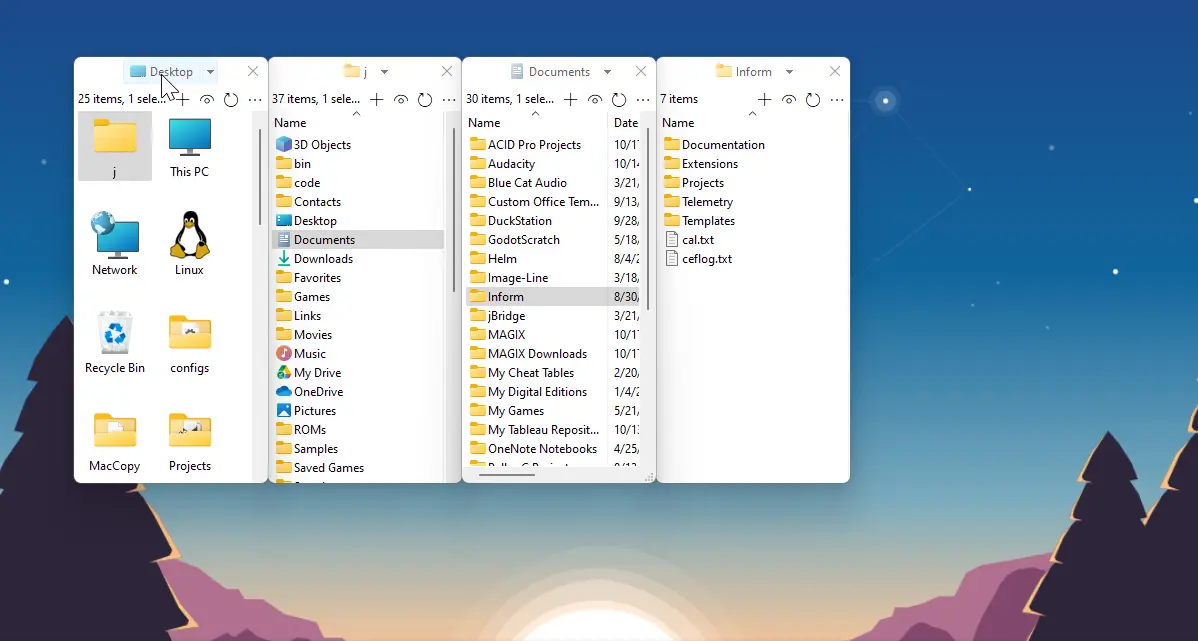
Task: Toggle the eye view icon in Desktop window
Action: coord(206,99)
